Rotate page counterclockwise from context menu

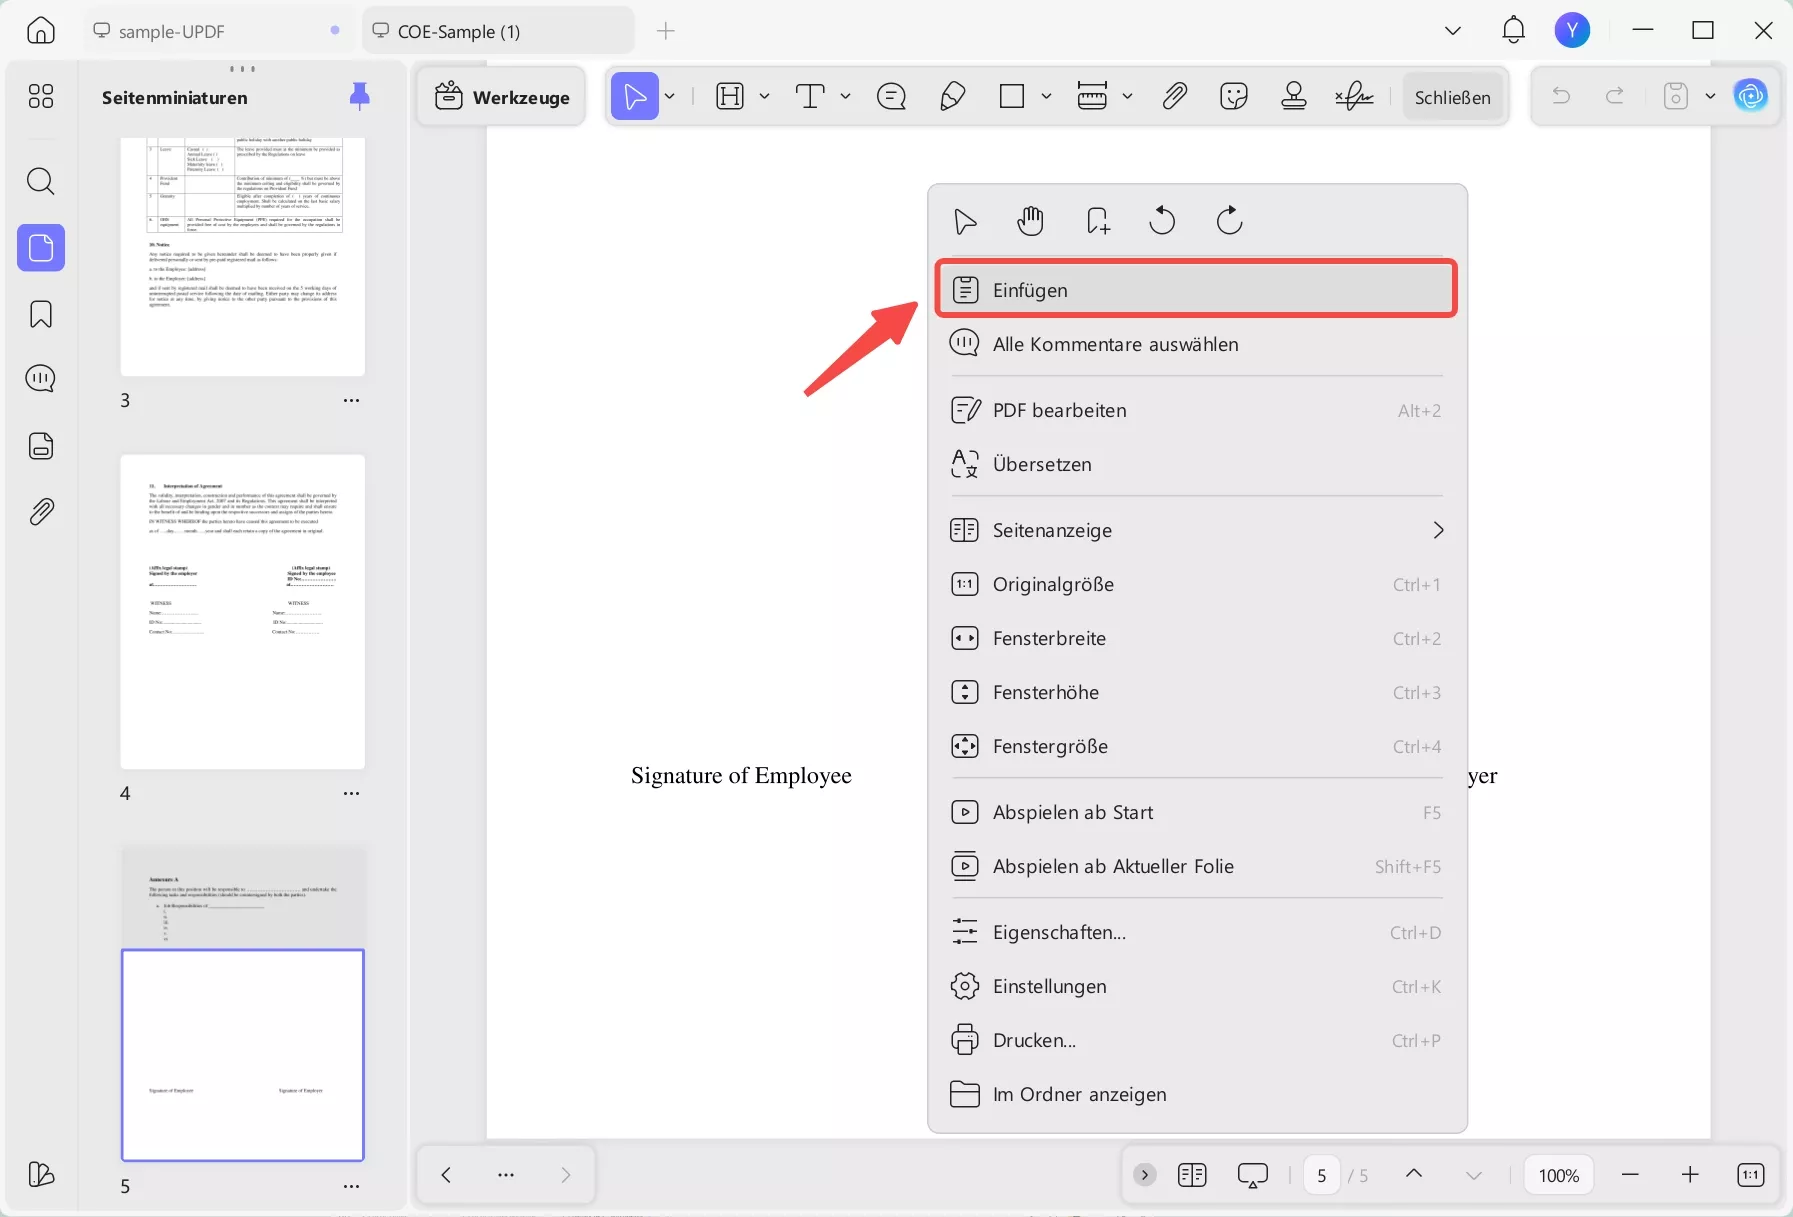pos(1162,220)
